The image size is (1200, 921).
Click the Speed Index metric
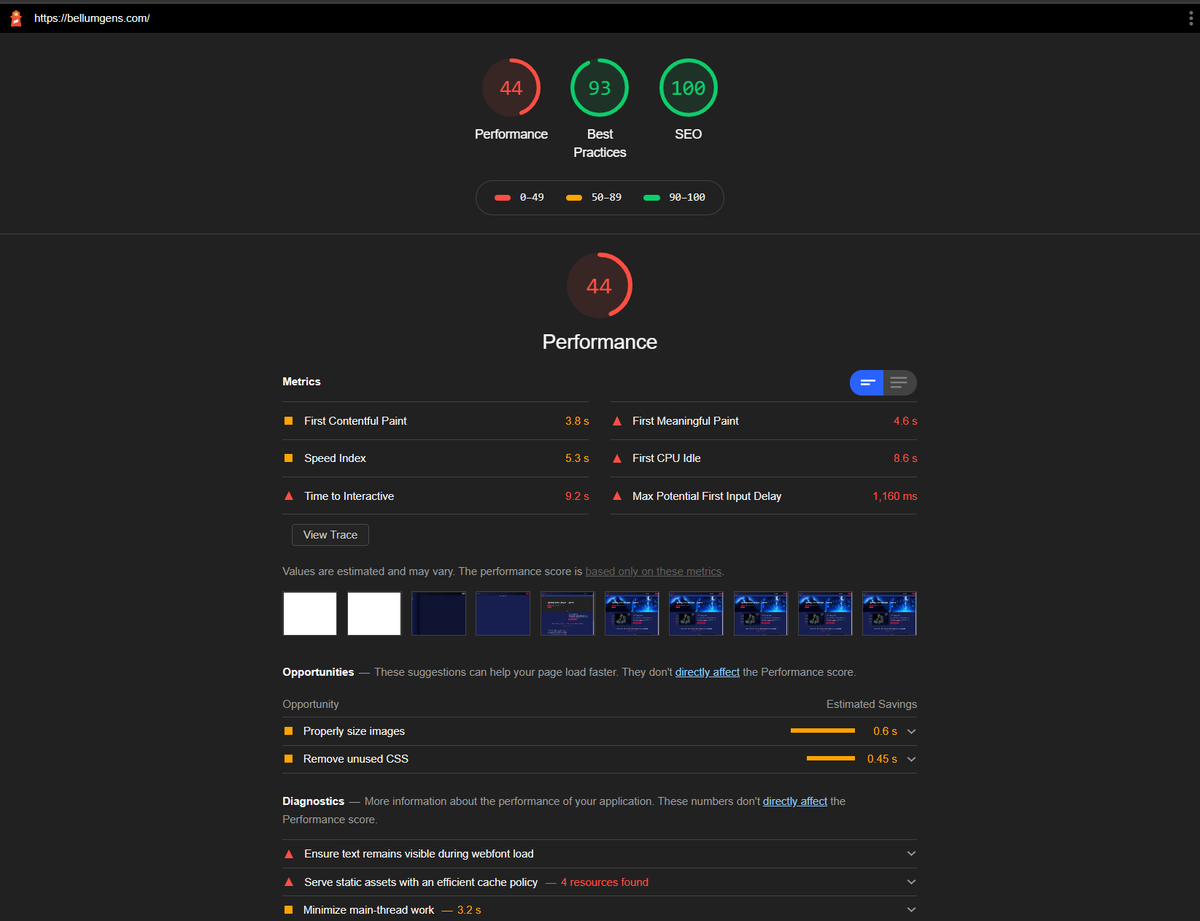tap(436, 458)
